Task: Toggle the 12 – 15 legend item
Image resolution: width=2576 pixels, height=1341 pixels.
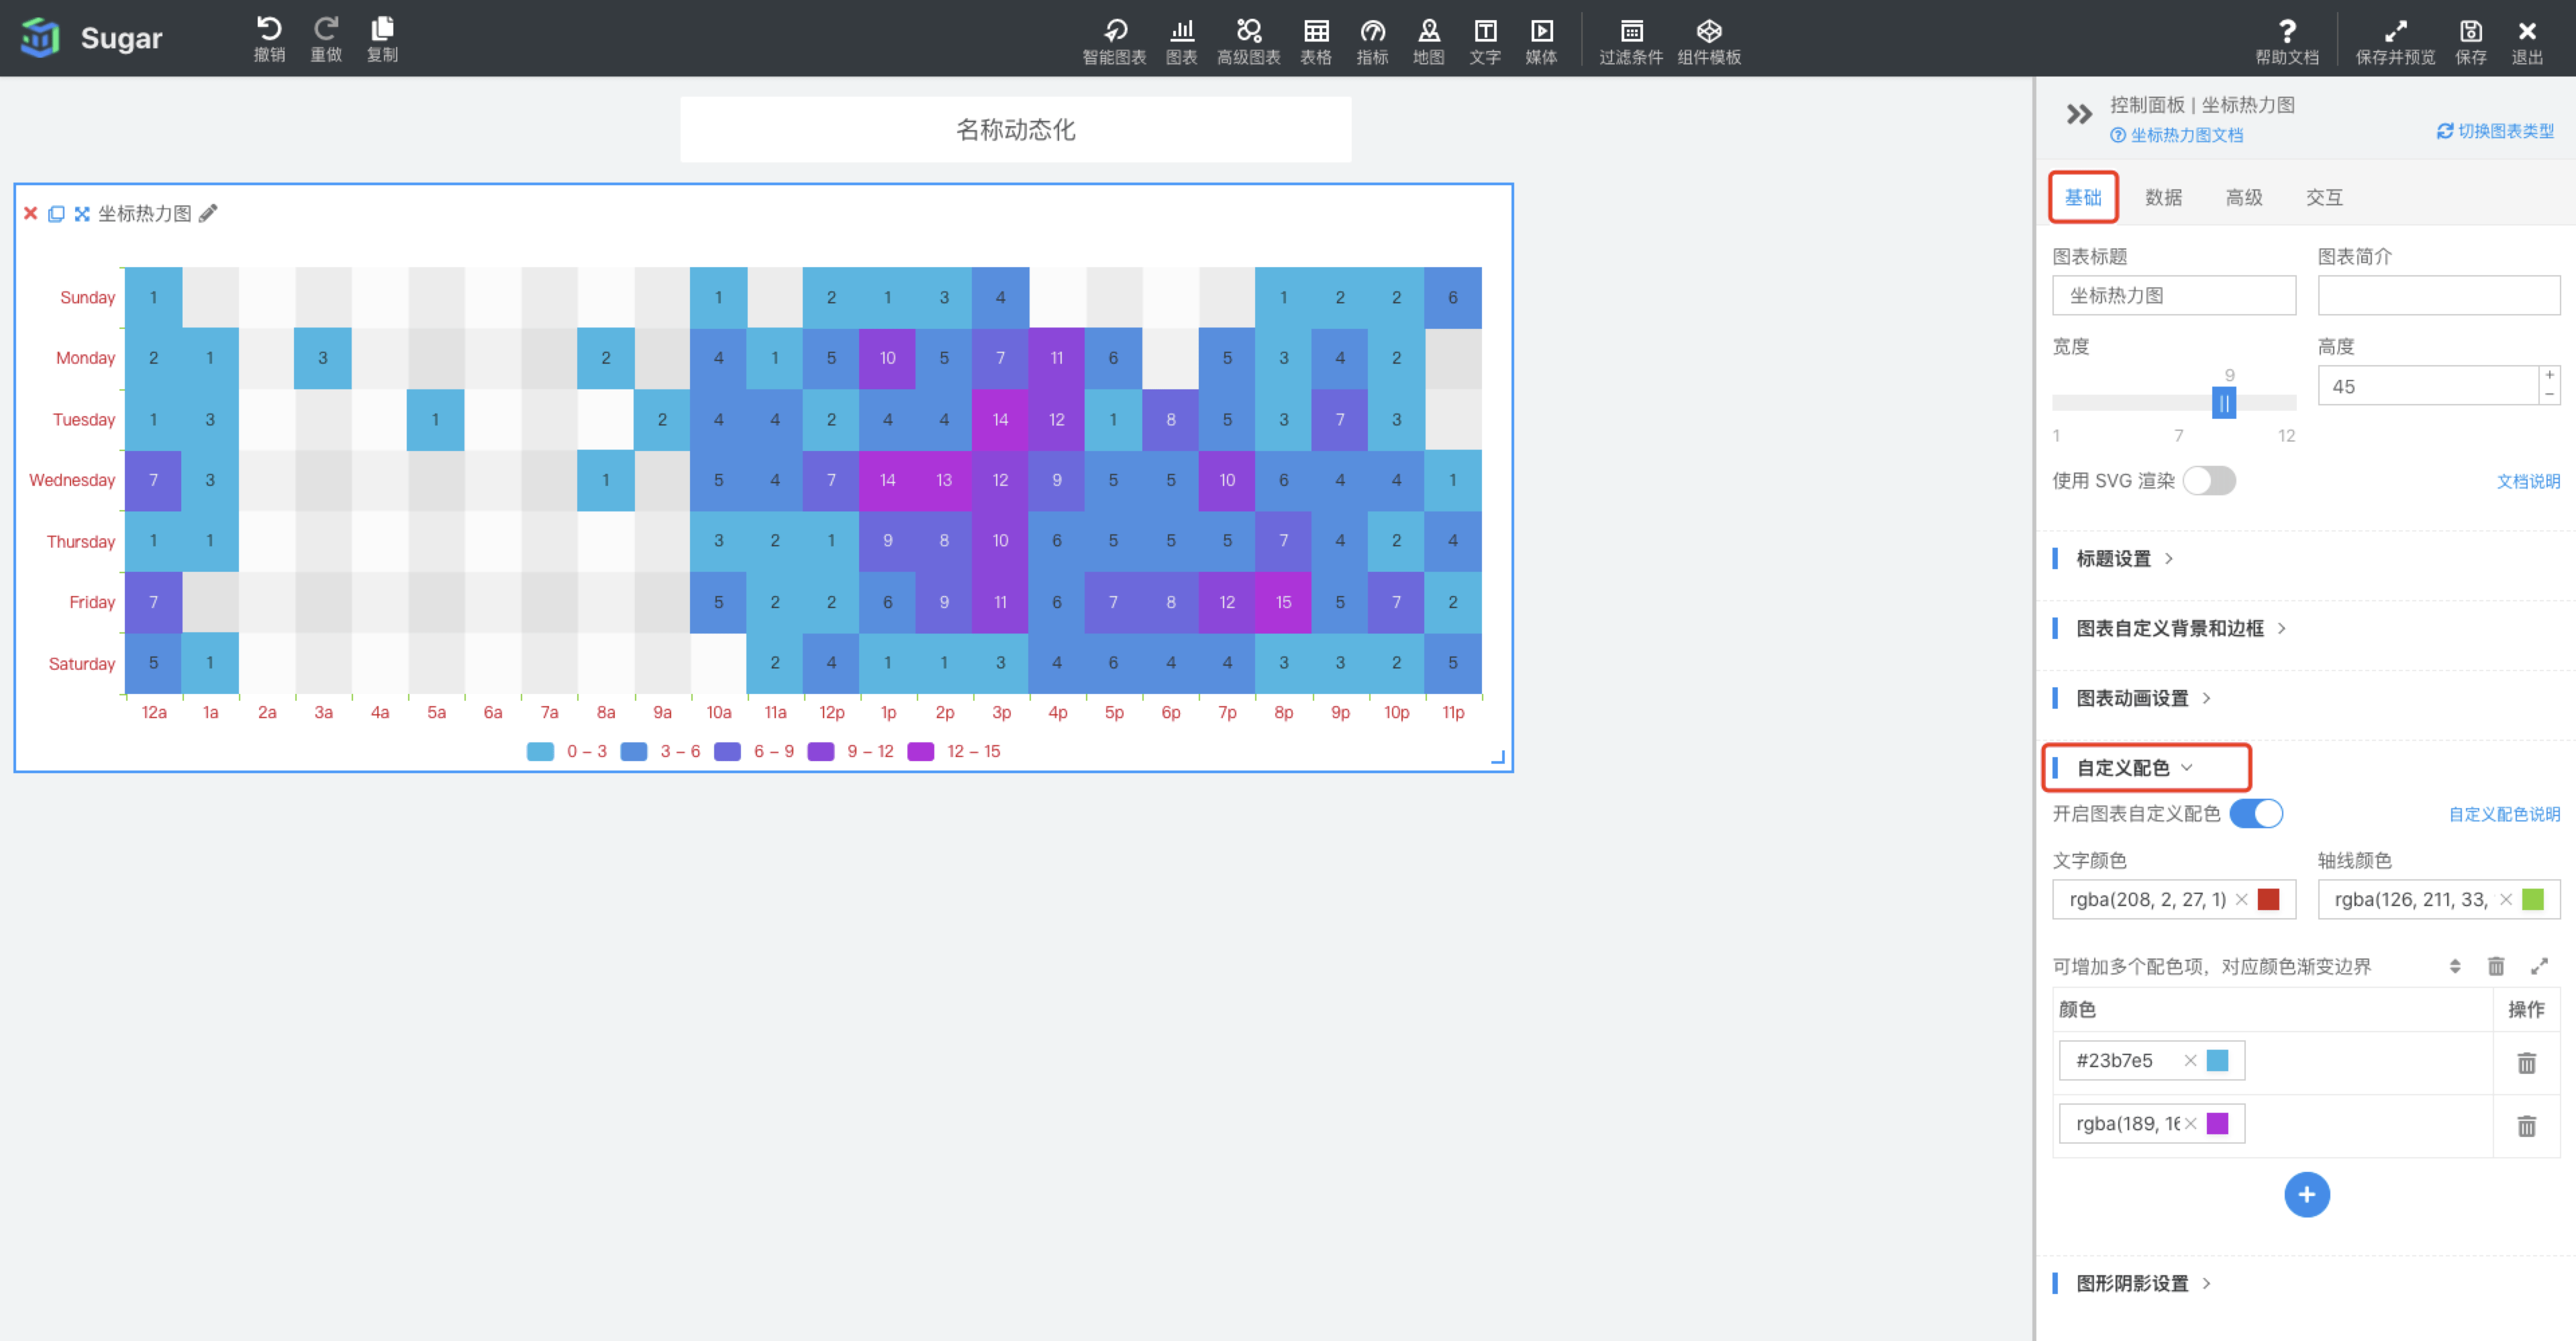Action: (954, 751)
